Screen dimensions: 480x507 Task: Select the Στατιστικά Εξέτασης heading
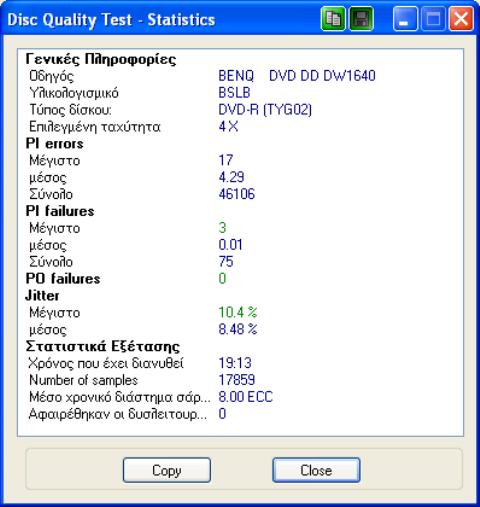(x=103, y=347)
